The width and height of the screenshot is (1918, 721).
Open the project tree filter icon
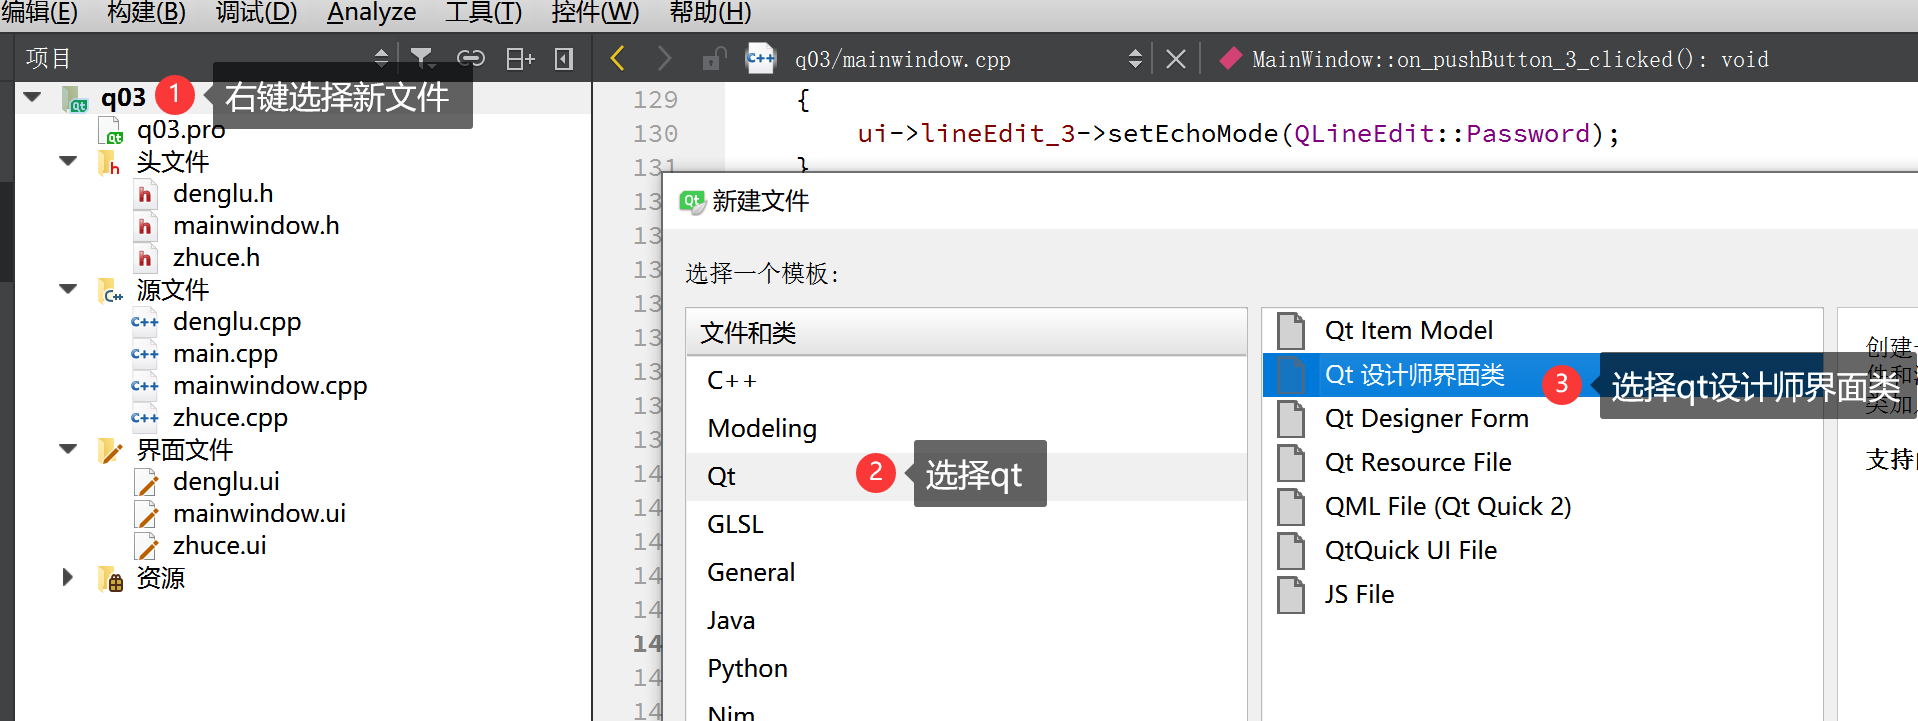422,59
